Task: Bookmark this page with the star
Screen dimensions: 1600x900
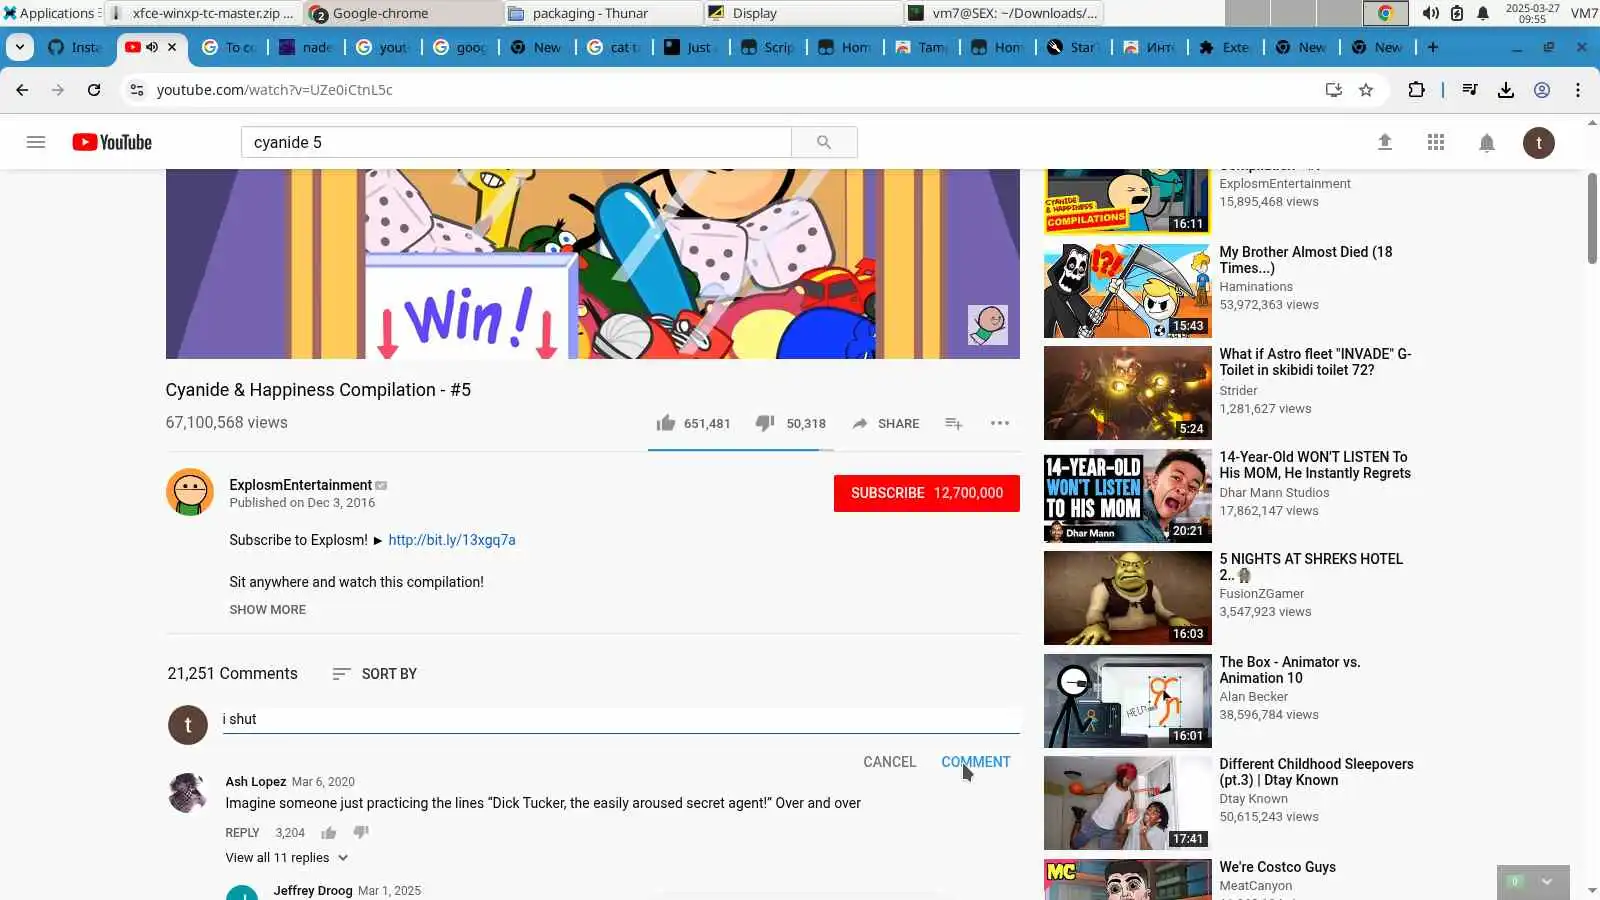Action: click(1366, 90)
